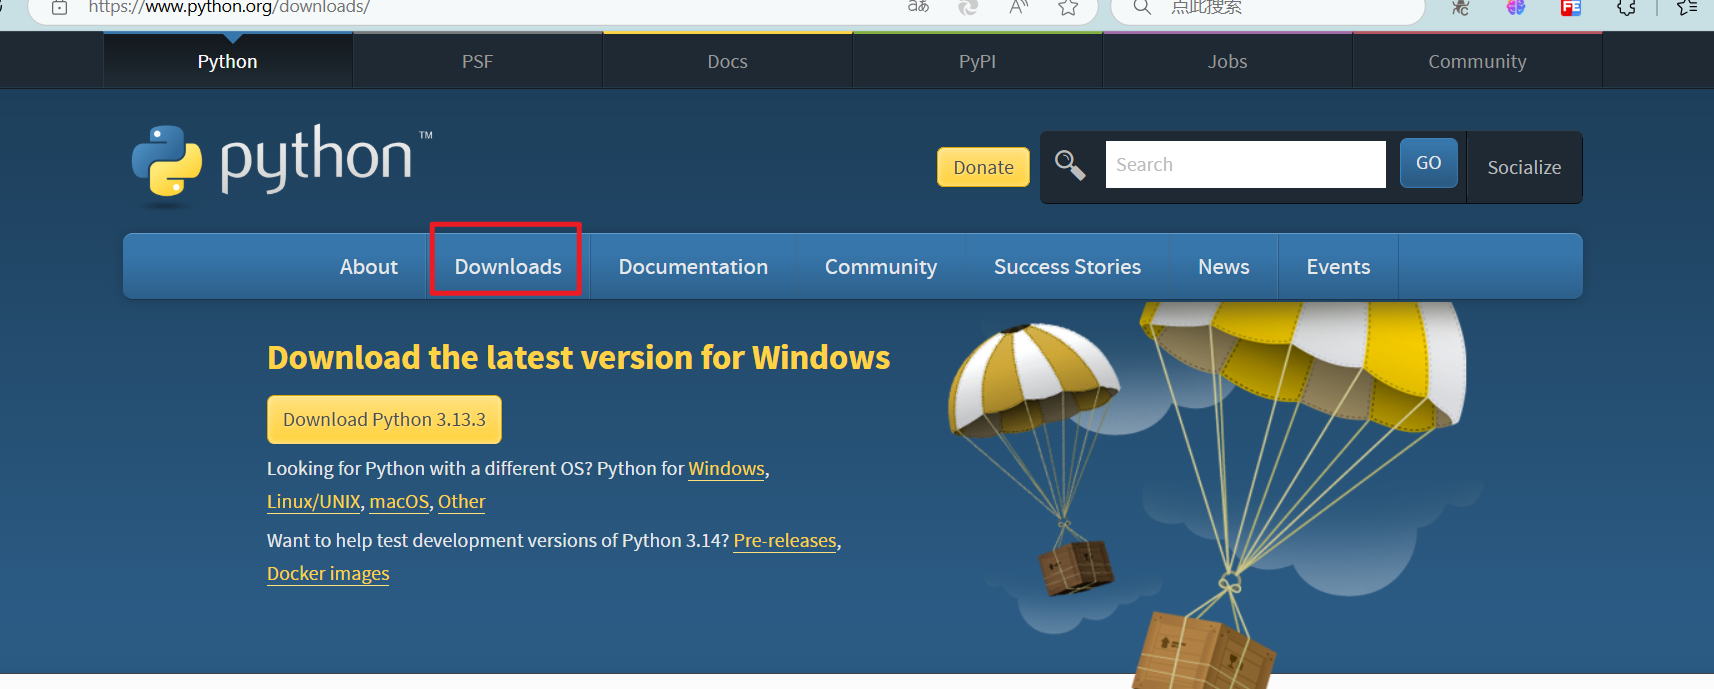Image resolution: width=1714 pixels, height=689 pixels.
Task: Click Download Python 3.13.3 button
Action: [384, 420]
